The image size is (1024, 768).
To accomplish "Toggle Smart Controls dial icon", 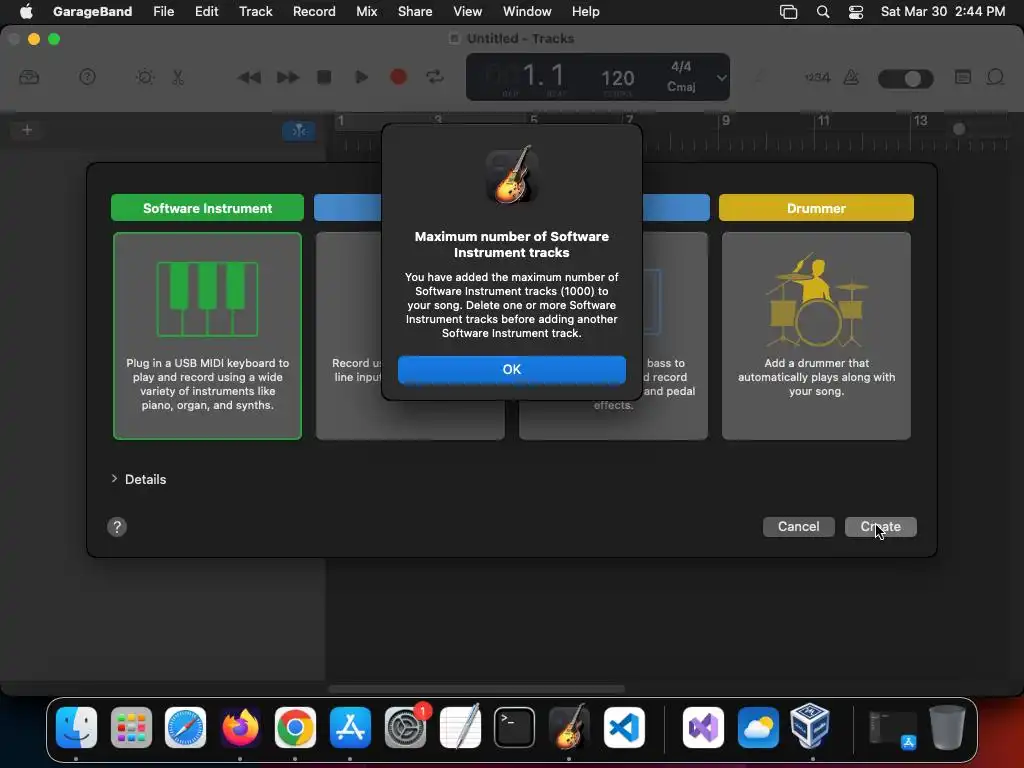I will point(145,77).
